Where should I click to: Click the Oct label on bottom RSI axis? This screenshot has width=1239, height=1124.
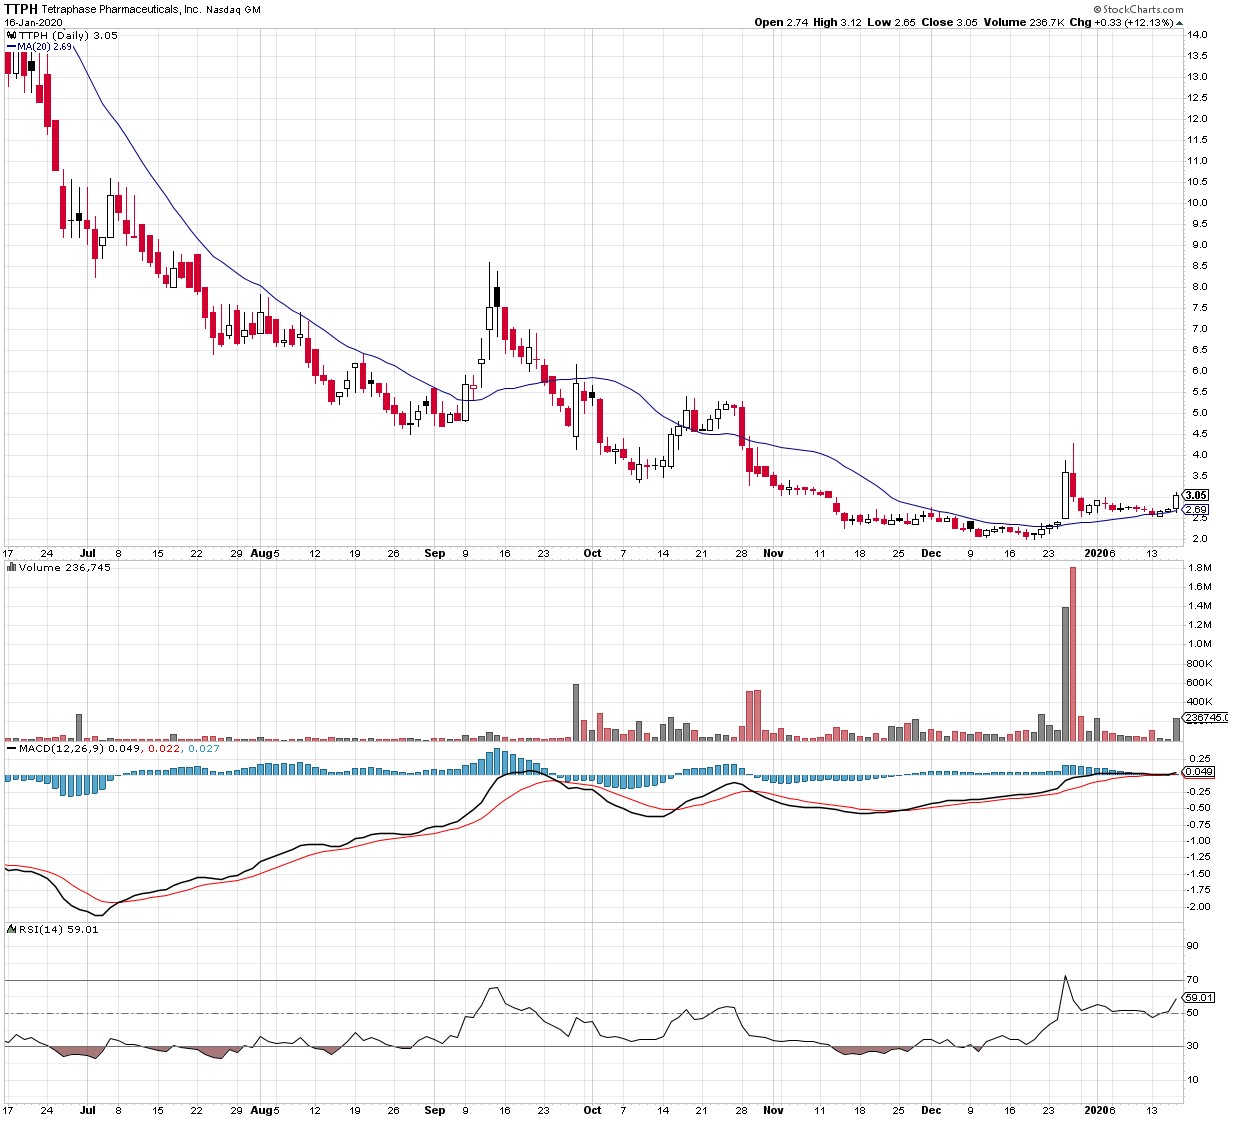click(x=592, y=1110)
